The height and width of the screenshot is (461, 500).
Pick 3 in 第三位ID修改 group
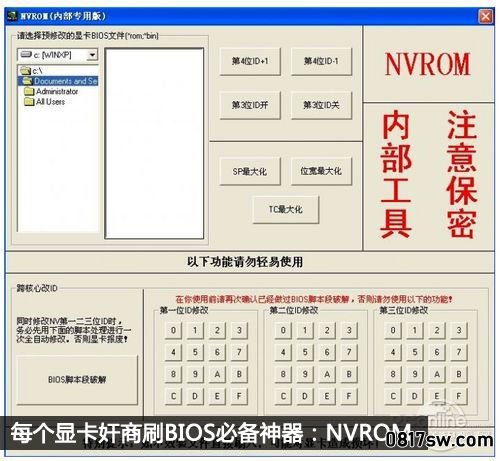459,330
